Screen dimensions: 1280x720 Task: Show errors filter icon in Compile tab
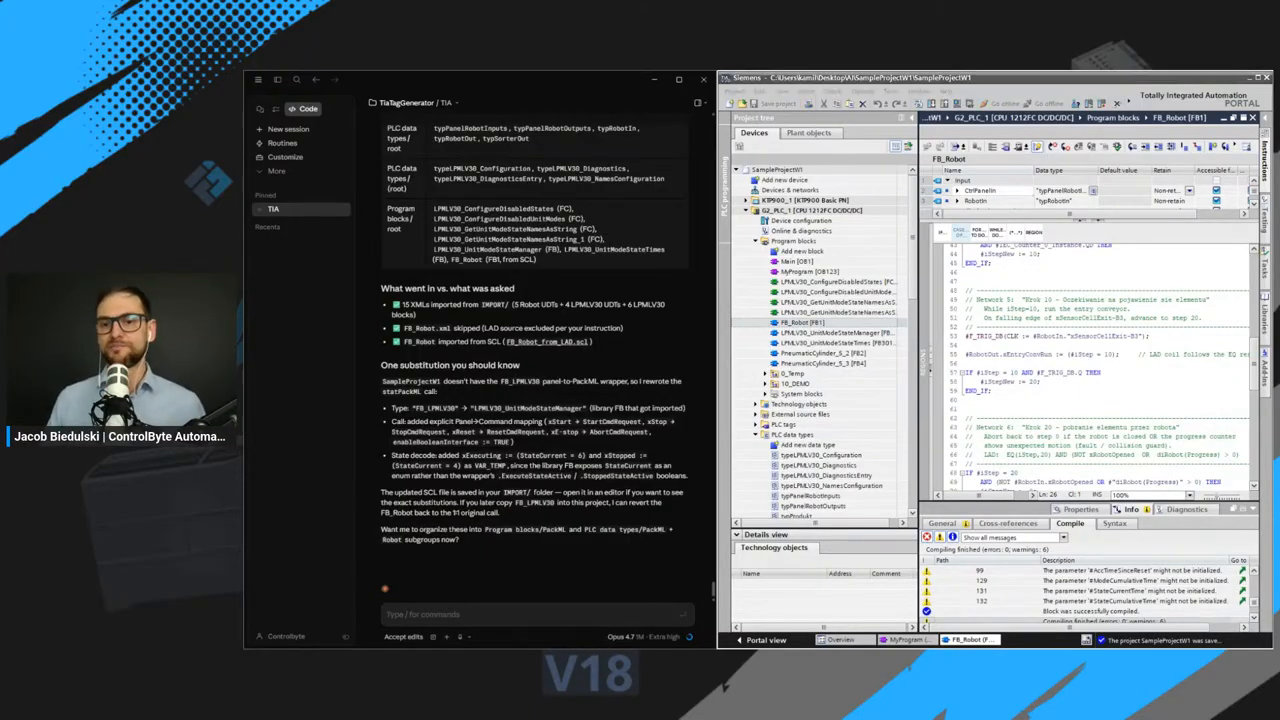point(927,537)
